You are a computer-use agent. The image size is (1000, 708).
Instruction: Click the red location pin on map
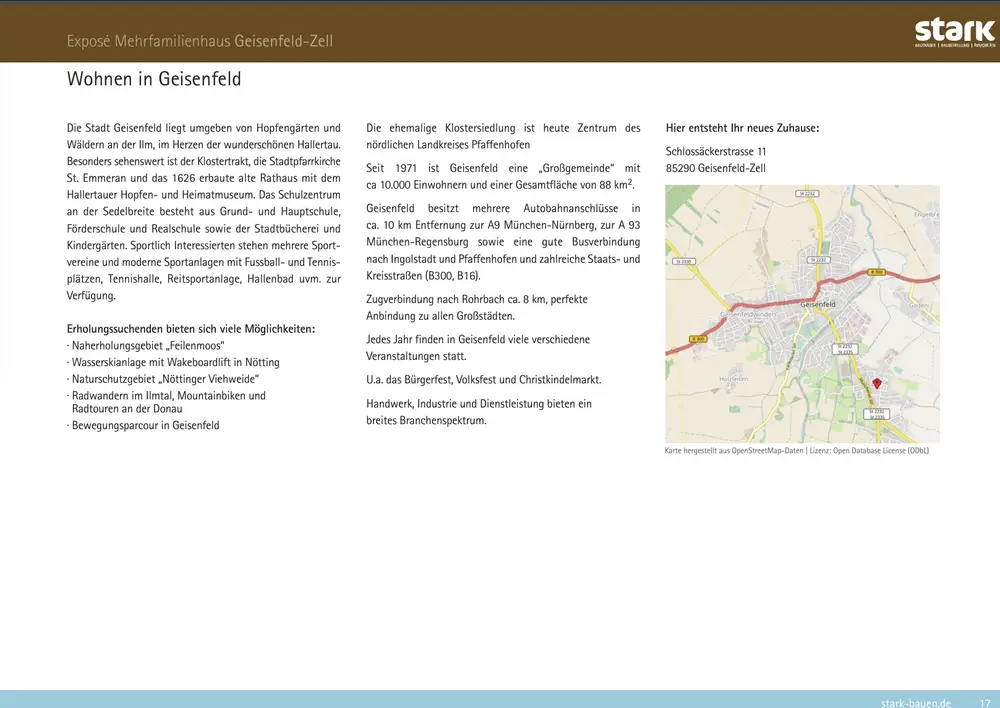[877, 383]
